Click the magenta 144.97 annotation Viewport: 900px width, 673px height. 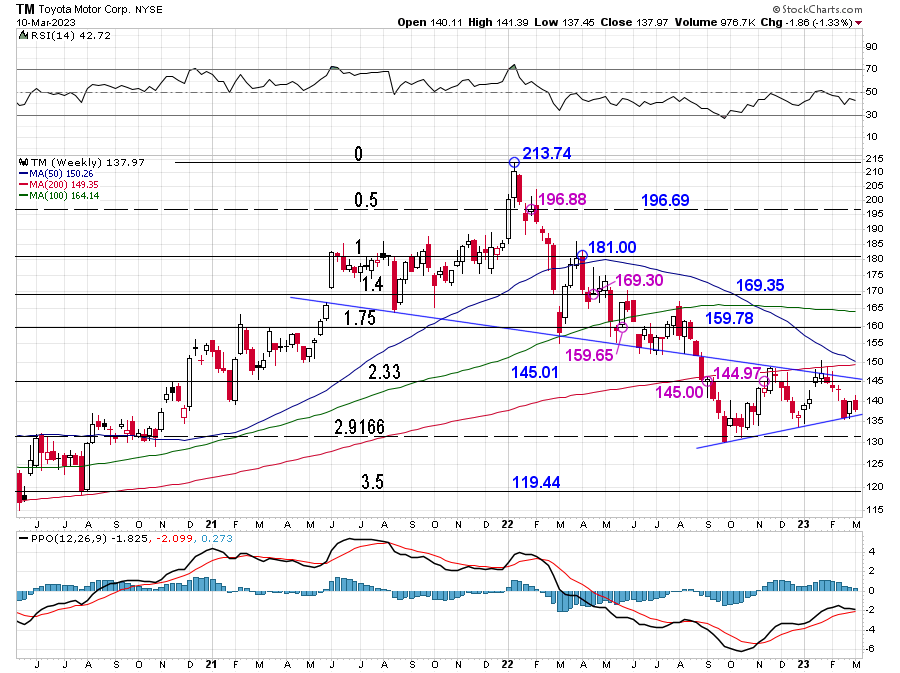point(736,373)
